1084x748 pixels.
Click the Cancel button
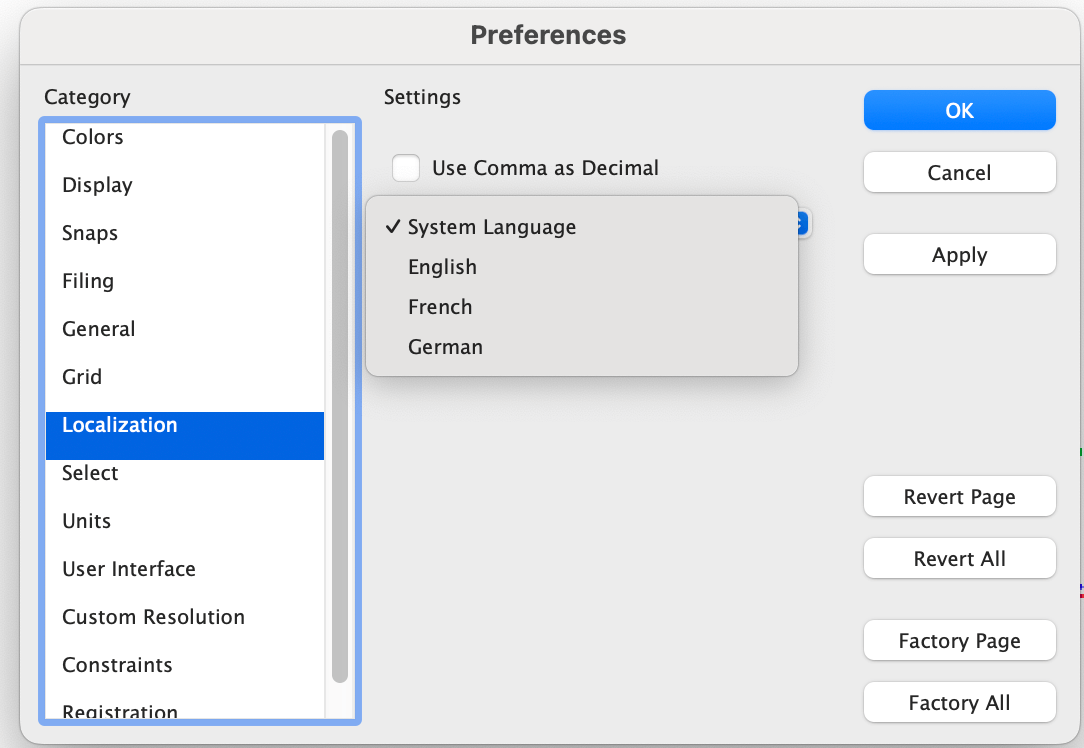pyautogui.click(x=959, y=173)
